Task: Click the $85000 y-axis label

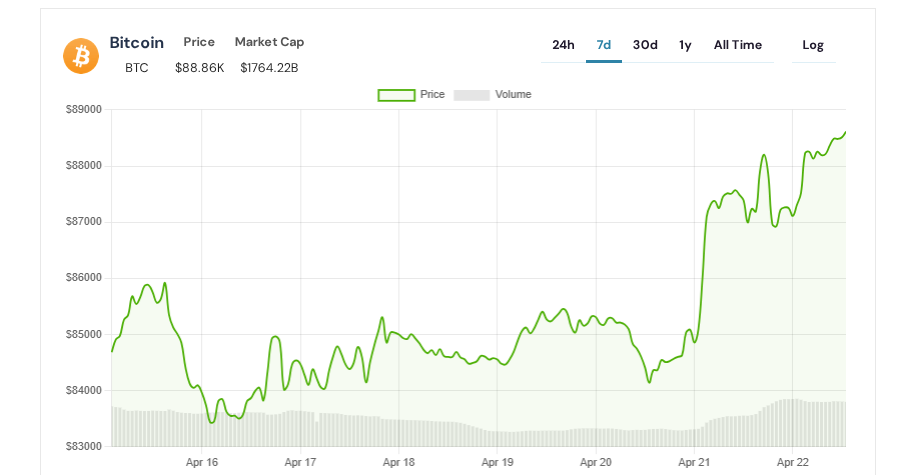Action: click(84, 334)
